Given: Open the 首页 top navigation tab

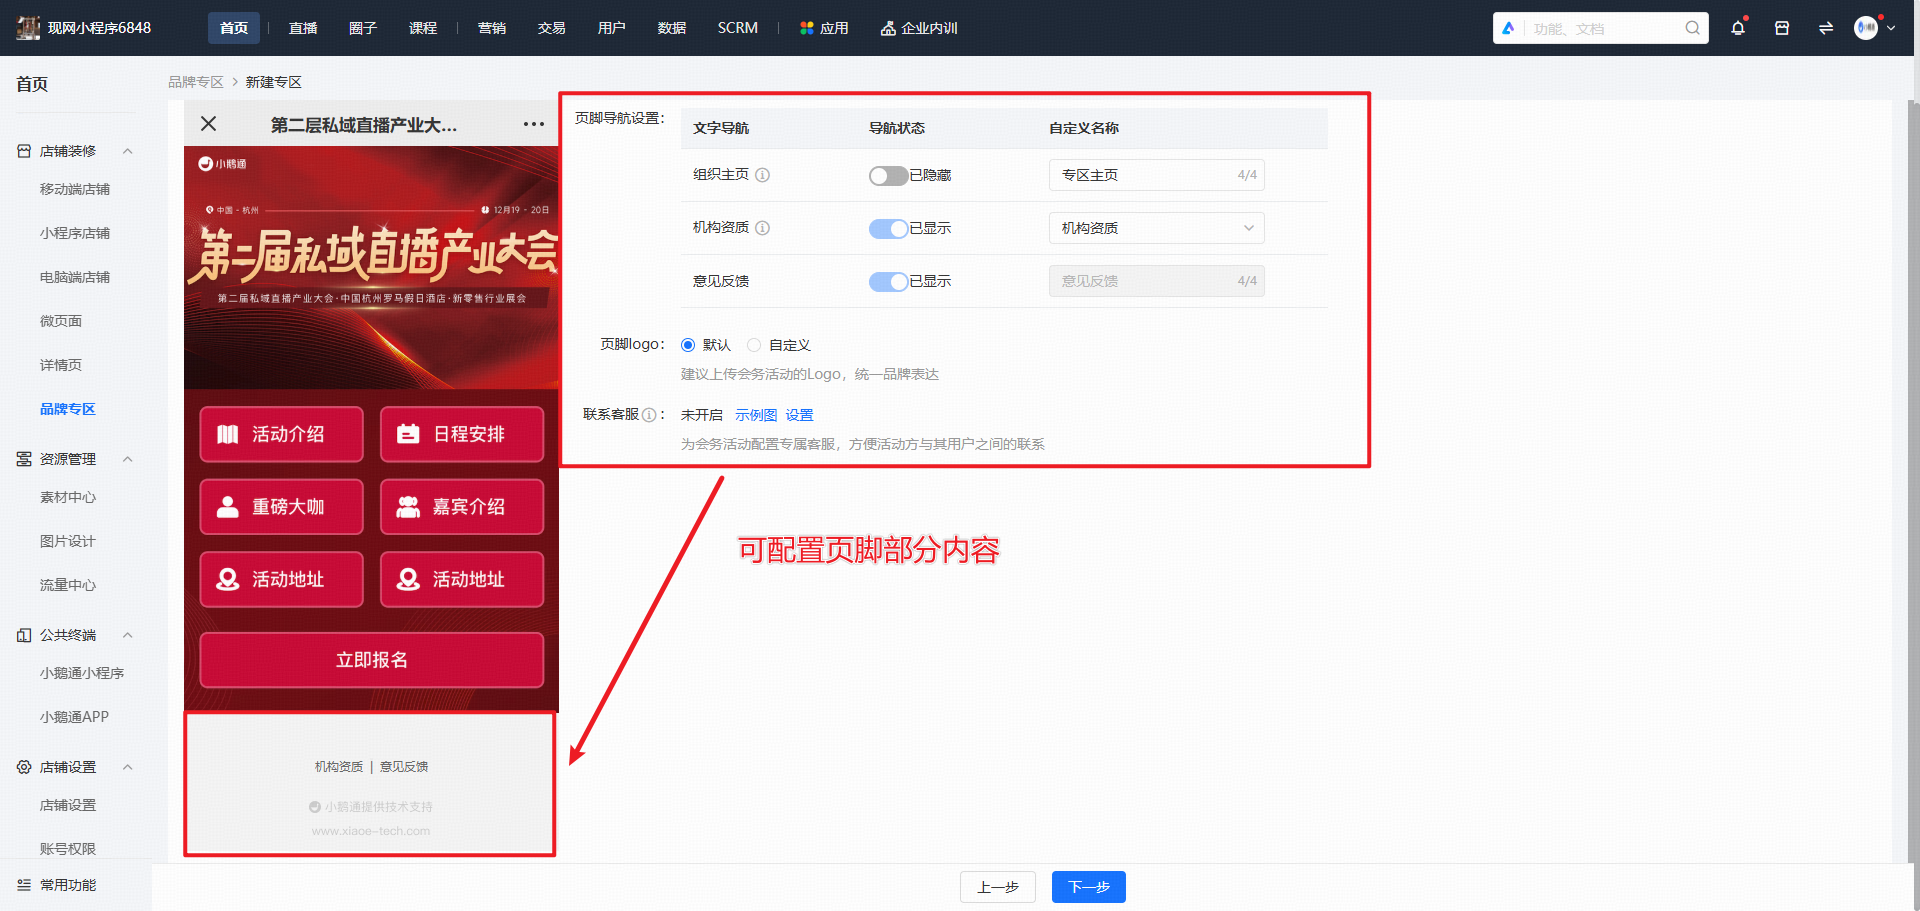Looking at the screenshot, I should [x=234, y=28].
